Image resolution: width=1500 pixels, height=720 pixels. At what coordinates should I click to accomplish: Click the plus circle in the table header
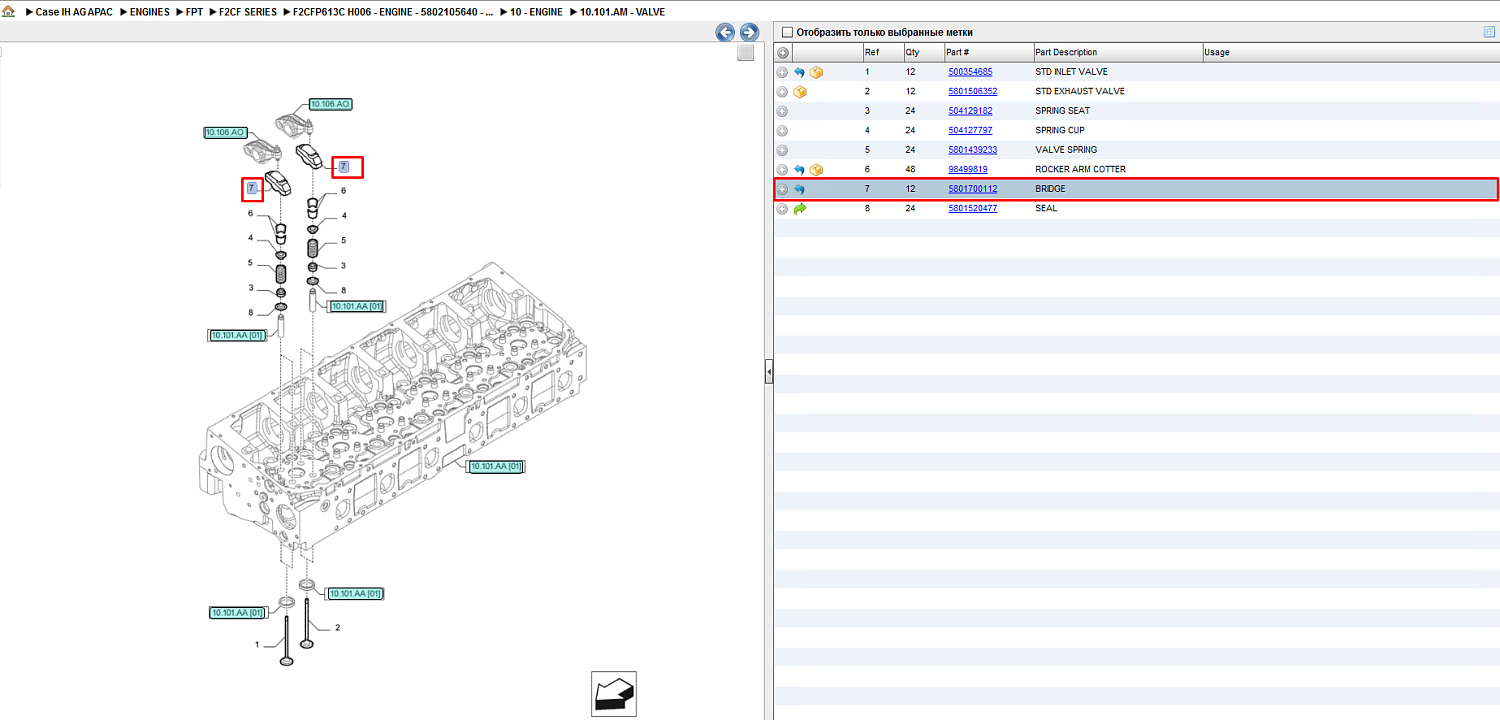[x=783, y=52]
